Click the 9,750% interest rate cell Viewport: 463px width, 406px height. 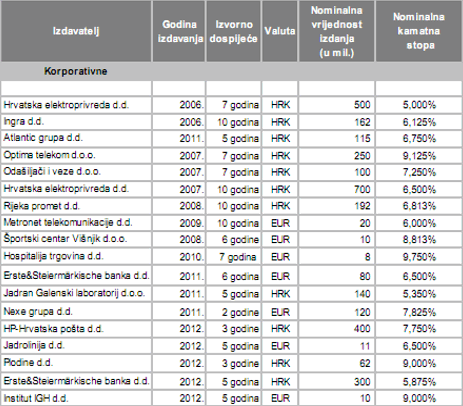[419, 257]
